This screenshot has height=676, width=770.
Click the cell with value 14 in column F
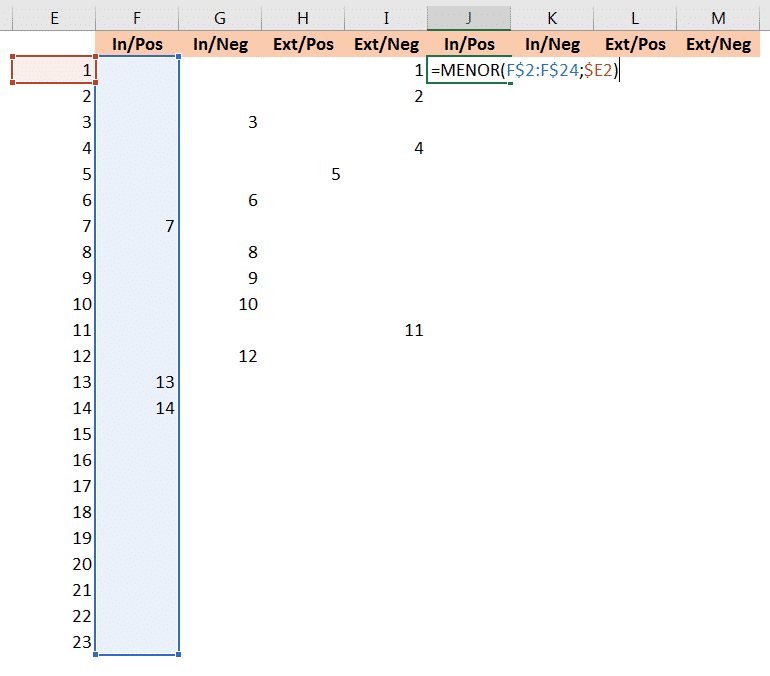(x=137, y=408)
